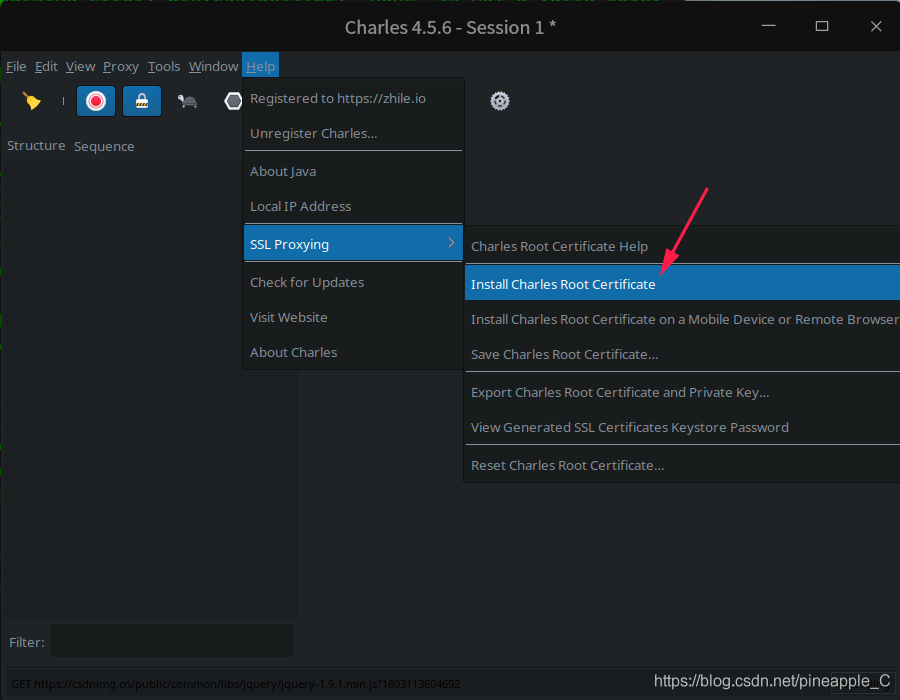The image size is (900, 700).
Task: Click the turtle throttling icon
Action: tap(187, 101)
